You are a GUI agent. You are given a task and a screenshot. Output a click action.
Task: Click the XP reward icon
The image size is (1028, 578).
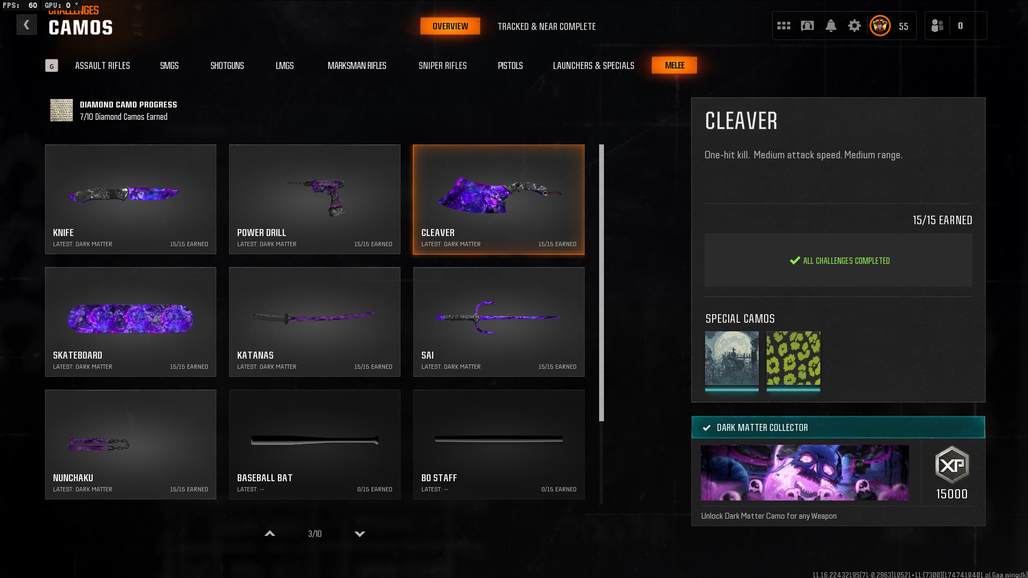951,465
